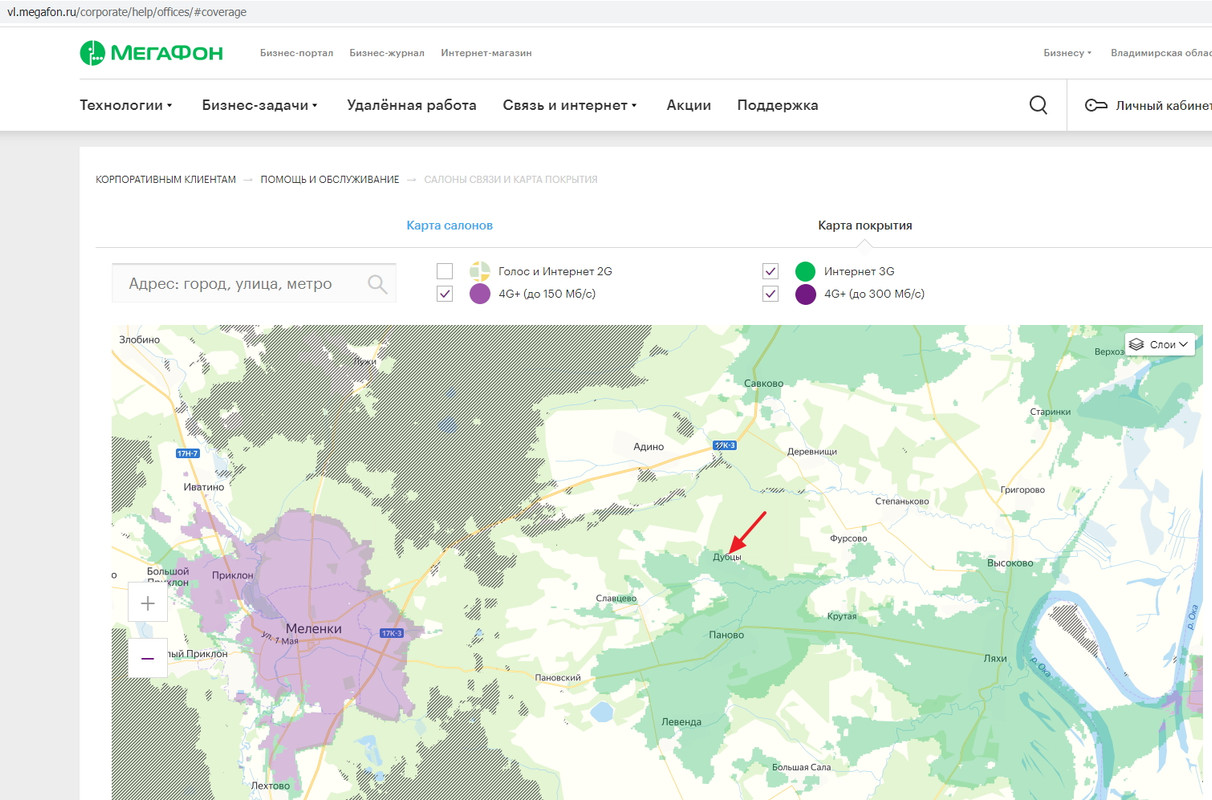Open the Удалённая работа menu item
The width and height of the screenshot is (1212, 800).
point(412,105)
